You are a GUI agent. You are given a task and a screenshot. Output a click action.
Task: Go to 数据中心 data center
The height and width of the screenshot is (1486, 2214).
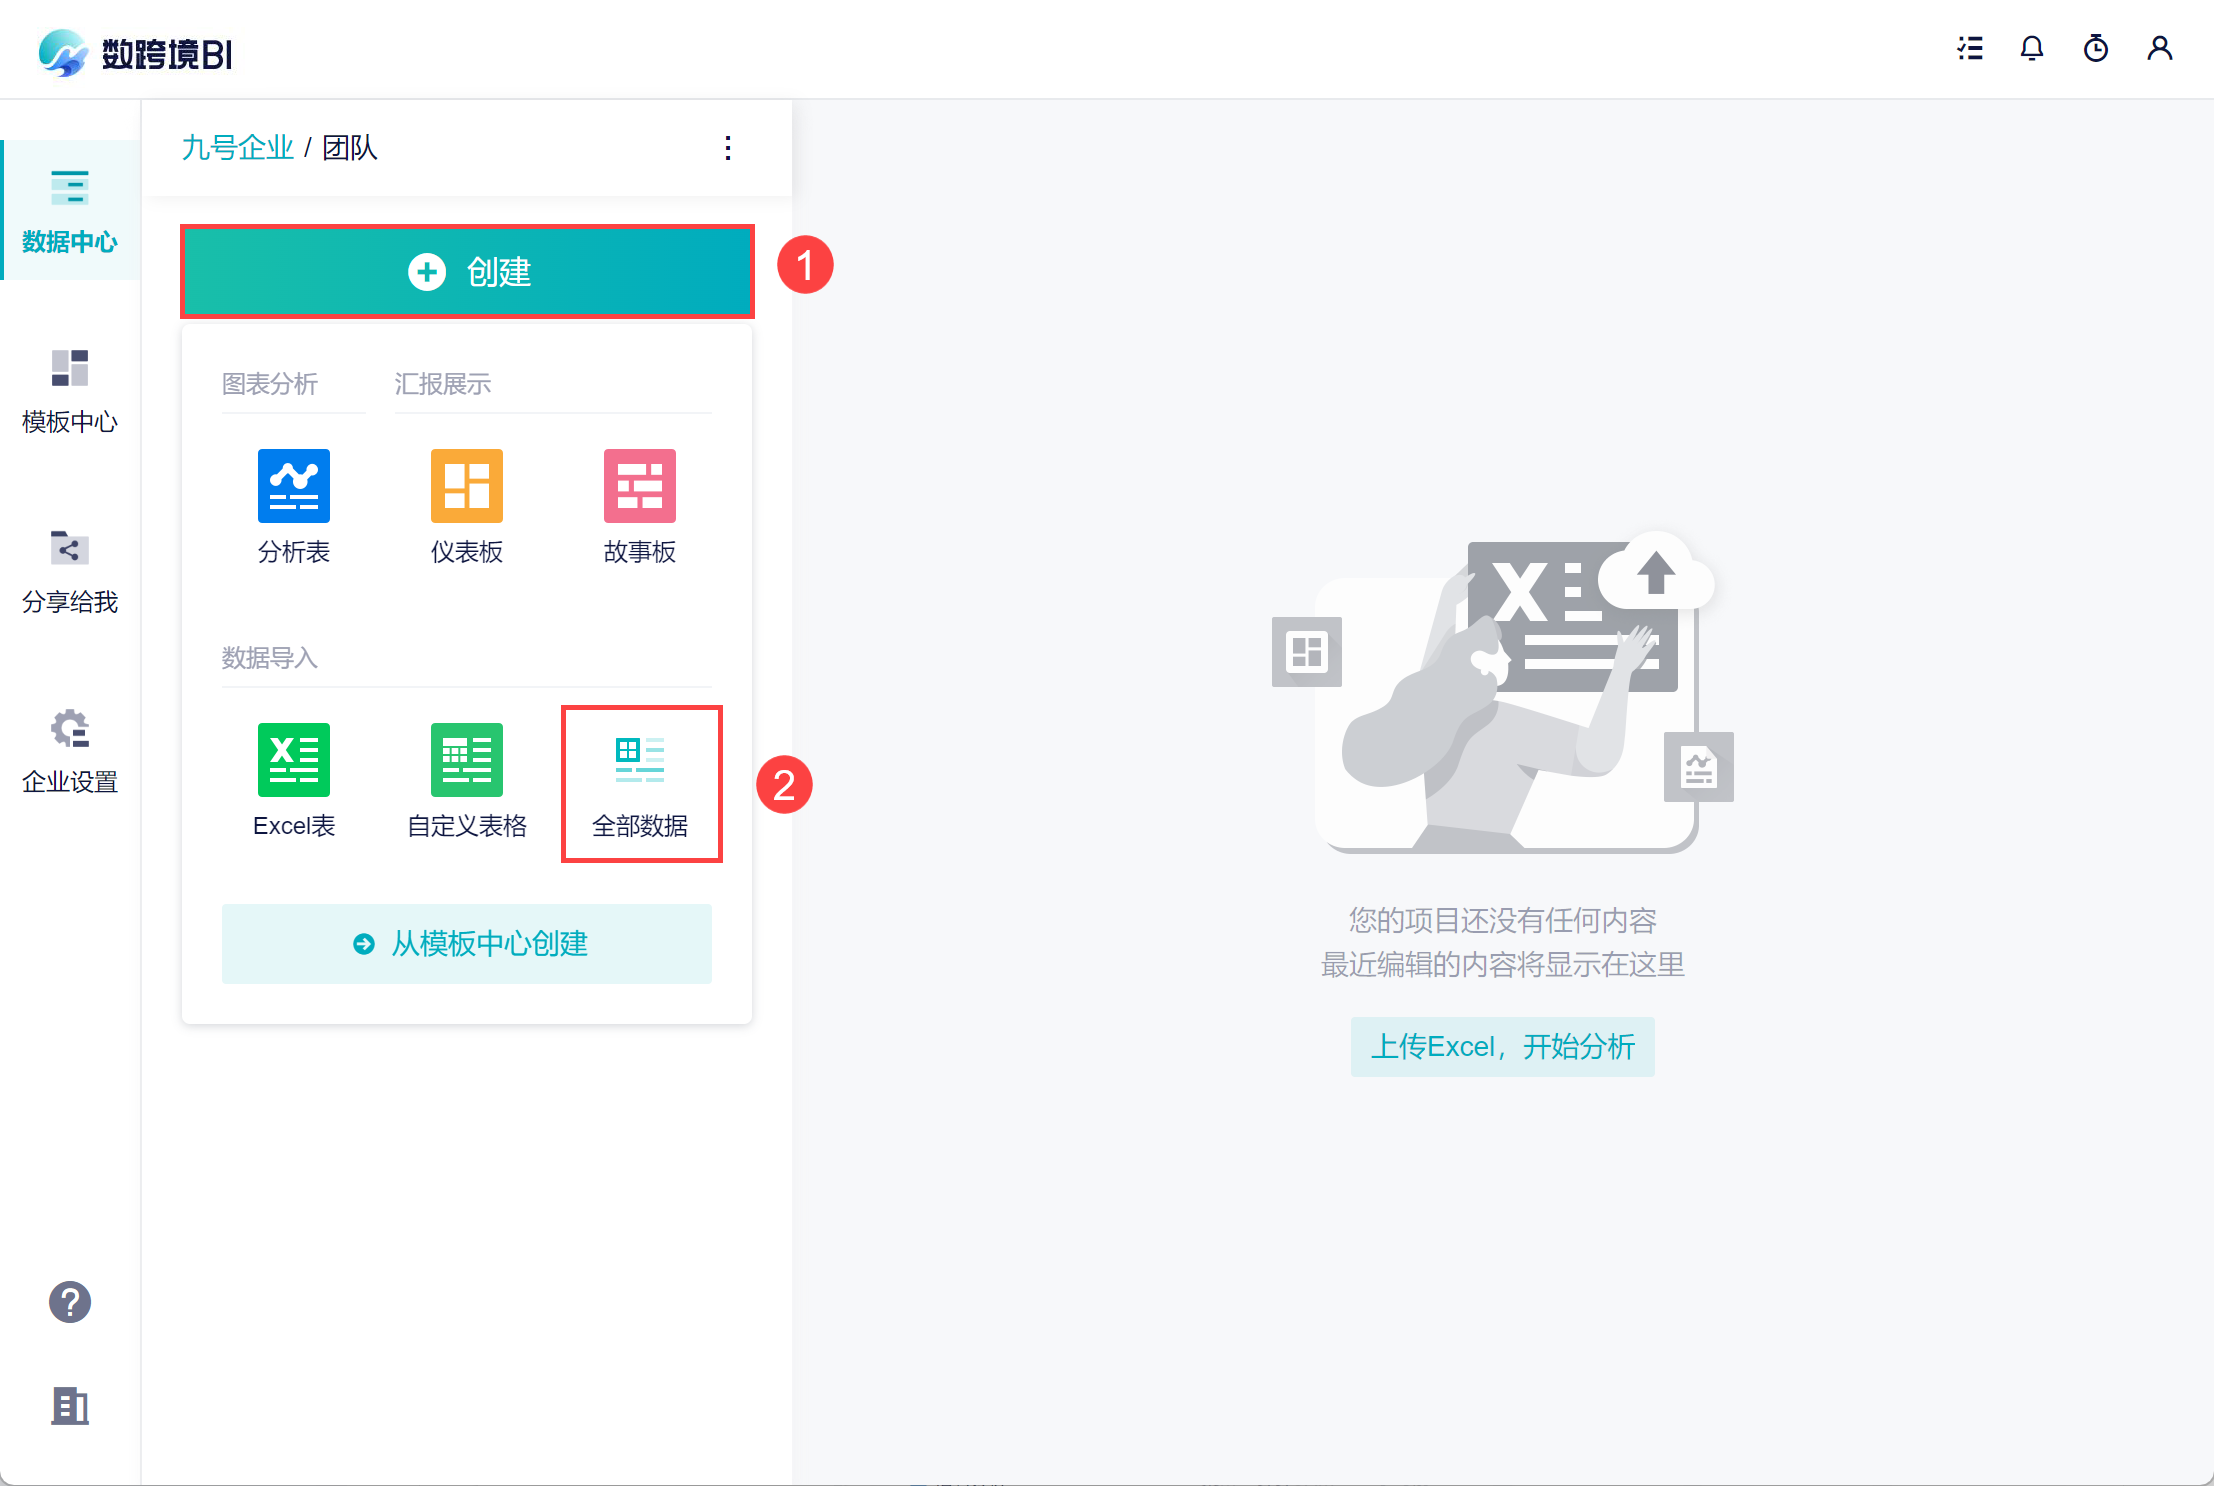(x=70, y=211)
